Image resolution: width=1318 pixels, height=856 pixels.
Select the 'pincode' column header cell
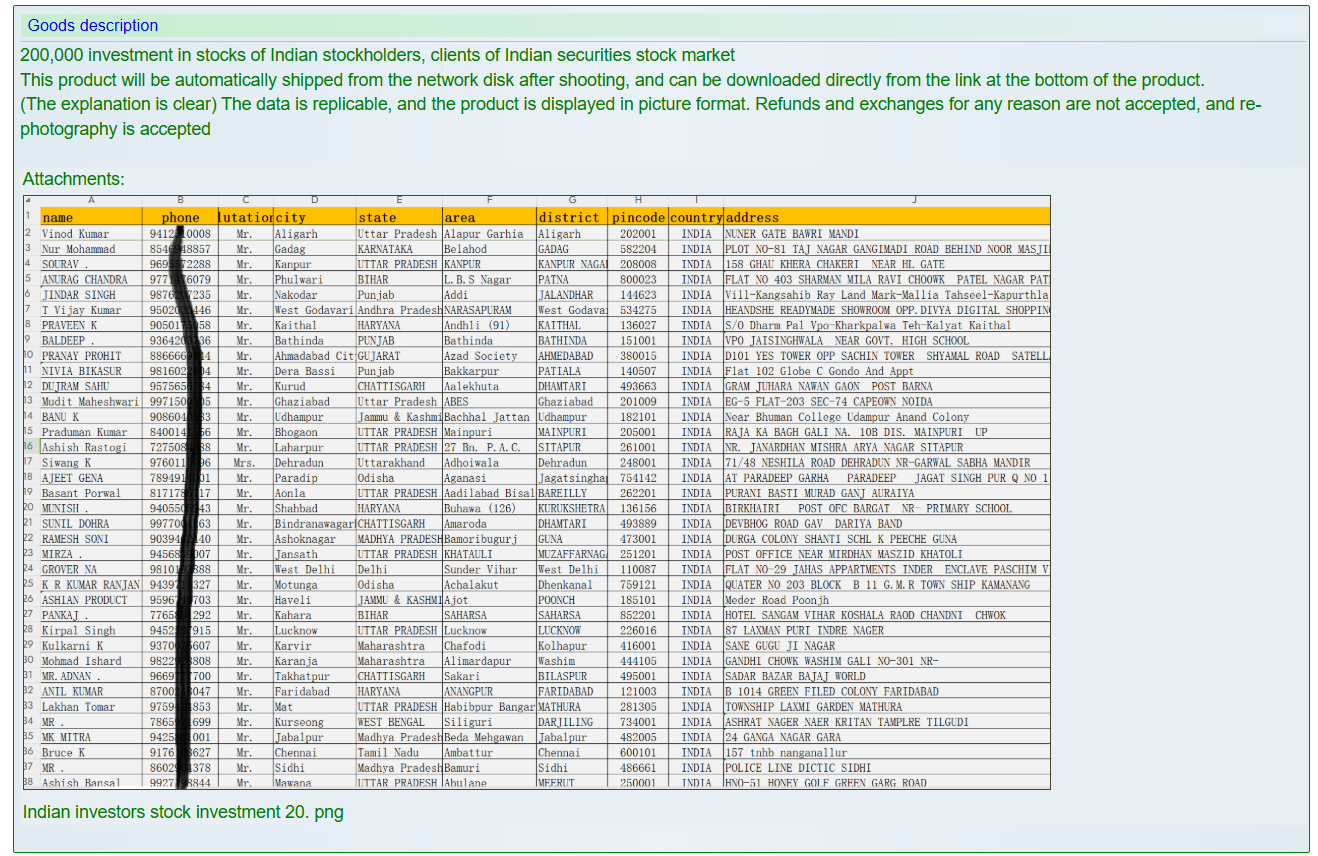coord(638,217)
